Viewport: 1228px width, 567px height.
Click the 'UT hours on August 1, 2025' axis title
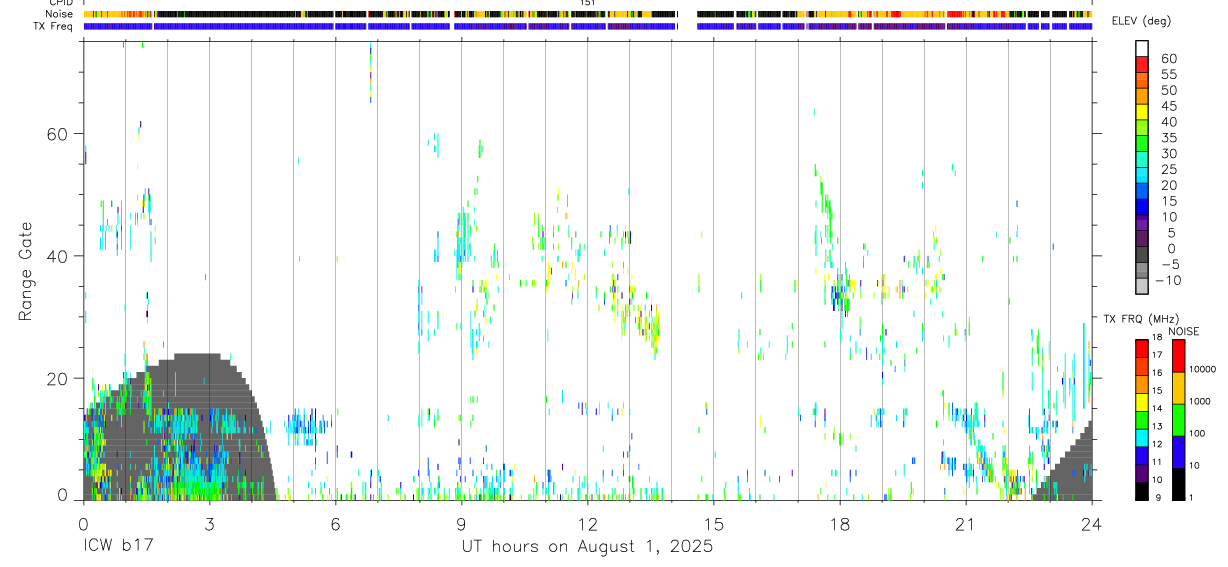pos(586,547)
